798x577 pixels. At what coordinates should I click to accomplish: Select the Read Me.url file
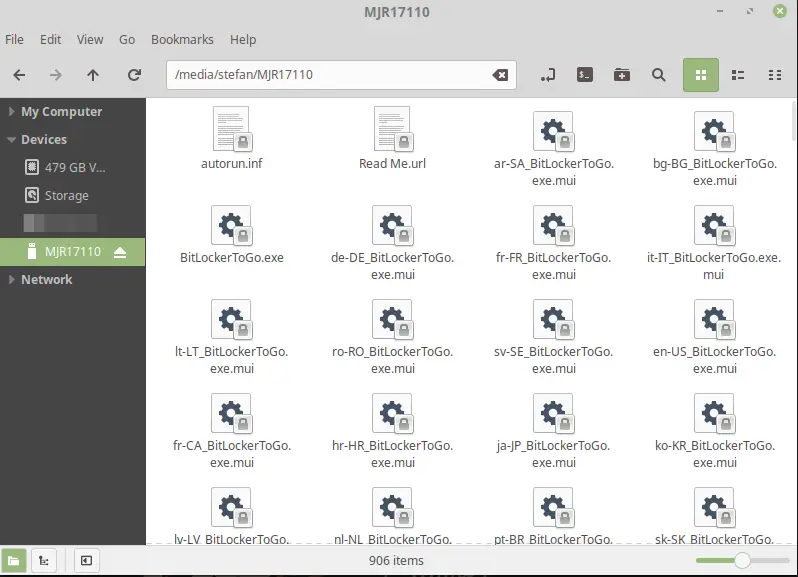[392, 138]
